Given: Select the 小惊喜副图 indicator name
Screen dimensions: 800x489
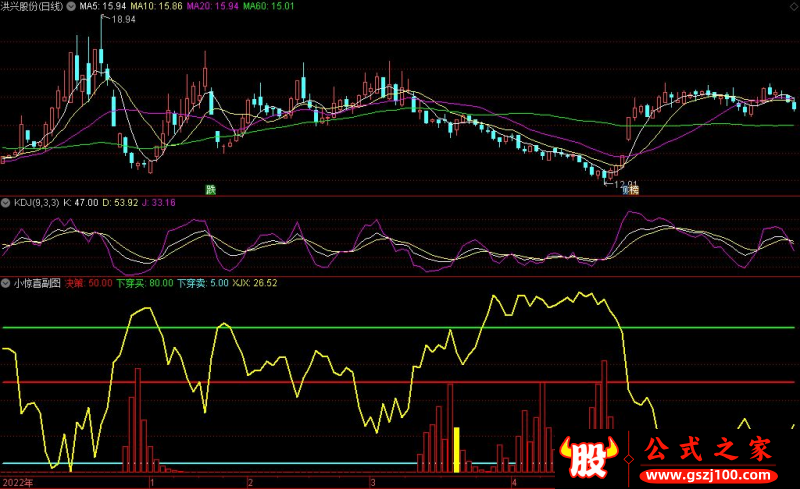Looking at the screenshot, I should pos(37,283).
